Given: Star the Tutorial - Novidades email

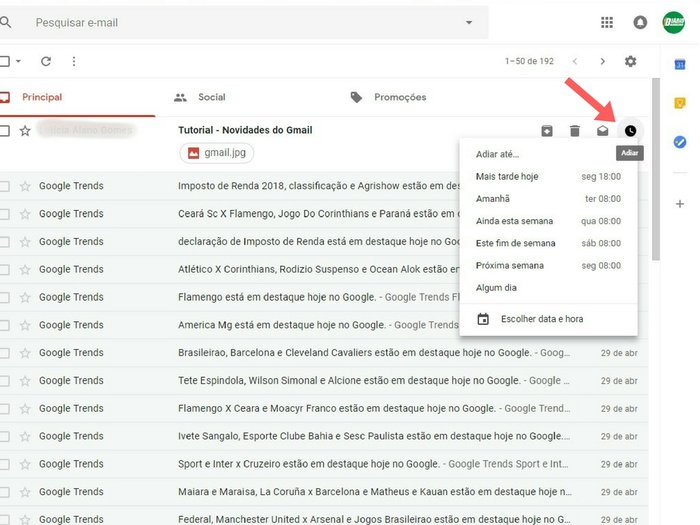Looking at the screenshot, I should click(x=25, y=131).
